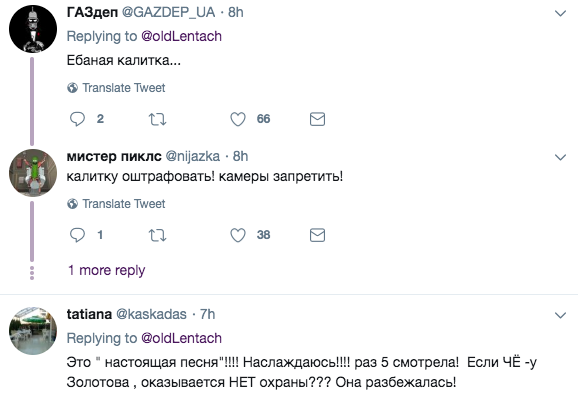Open the nijazka profile avatar
Viewport: 578px width, 399px height.
[33, 173]
